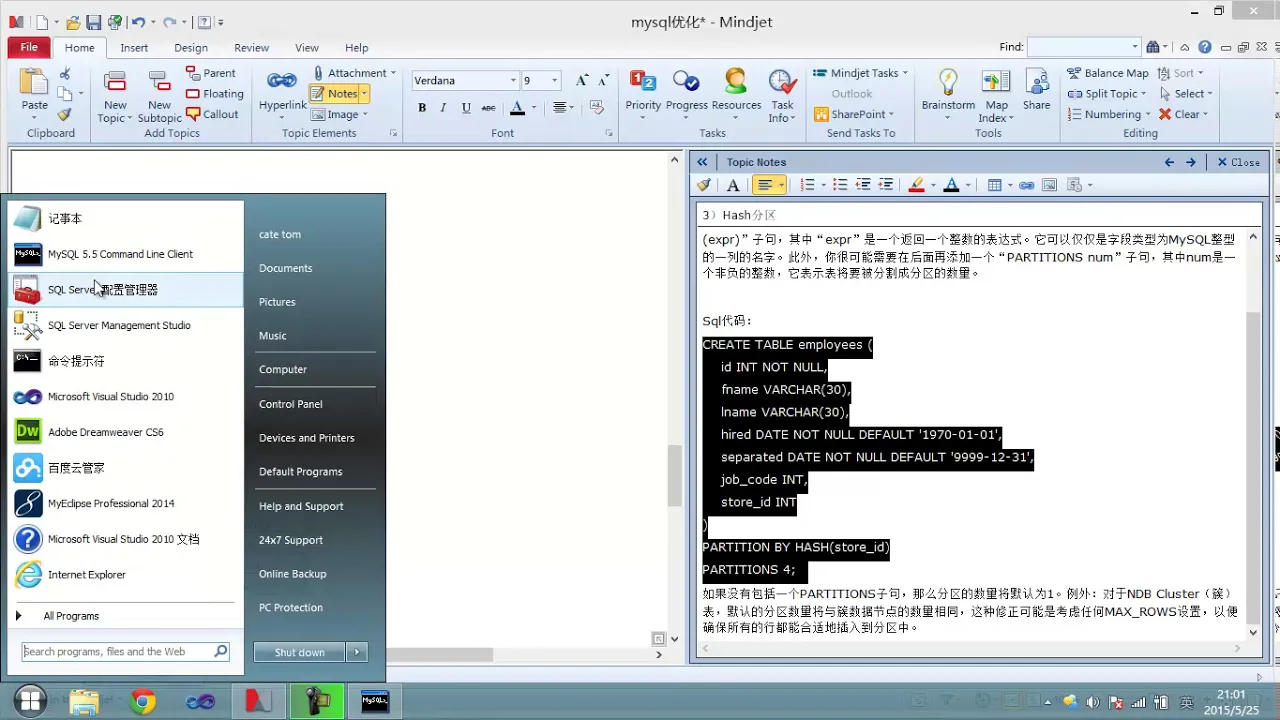Click the Resources person icon

click(x=736, y=81)
